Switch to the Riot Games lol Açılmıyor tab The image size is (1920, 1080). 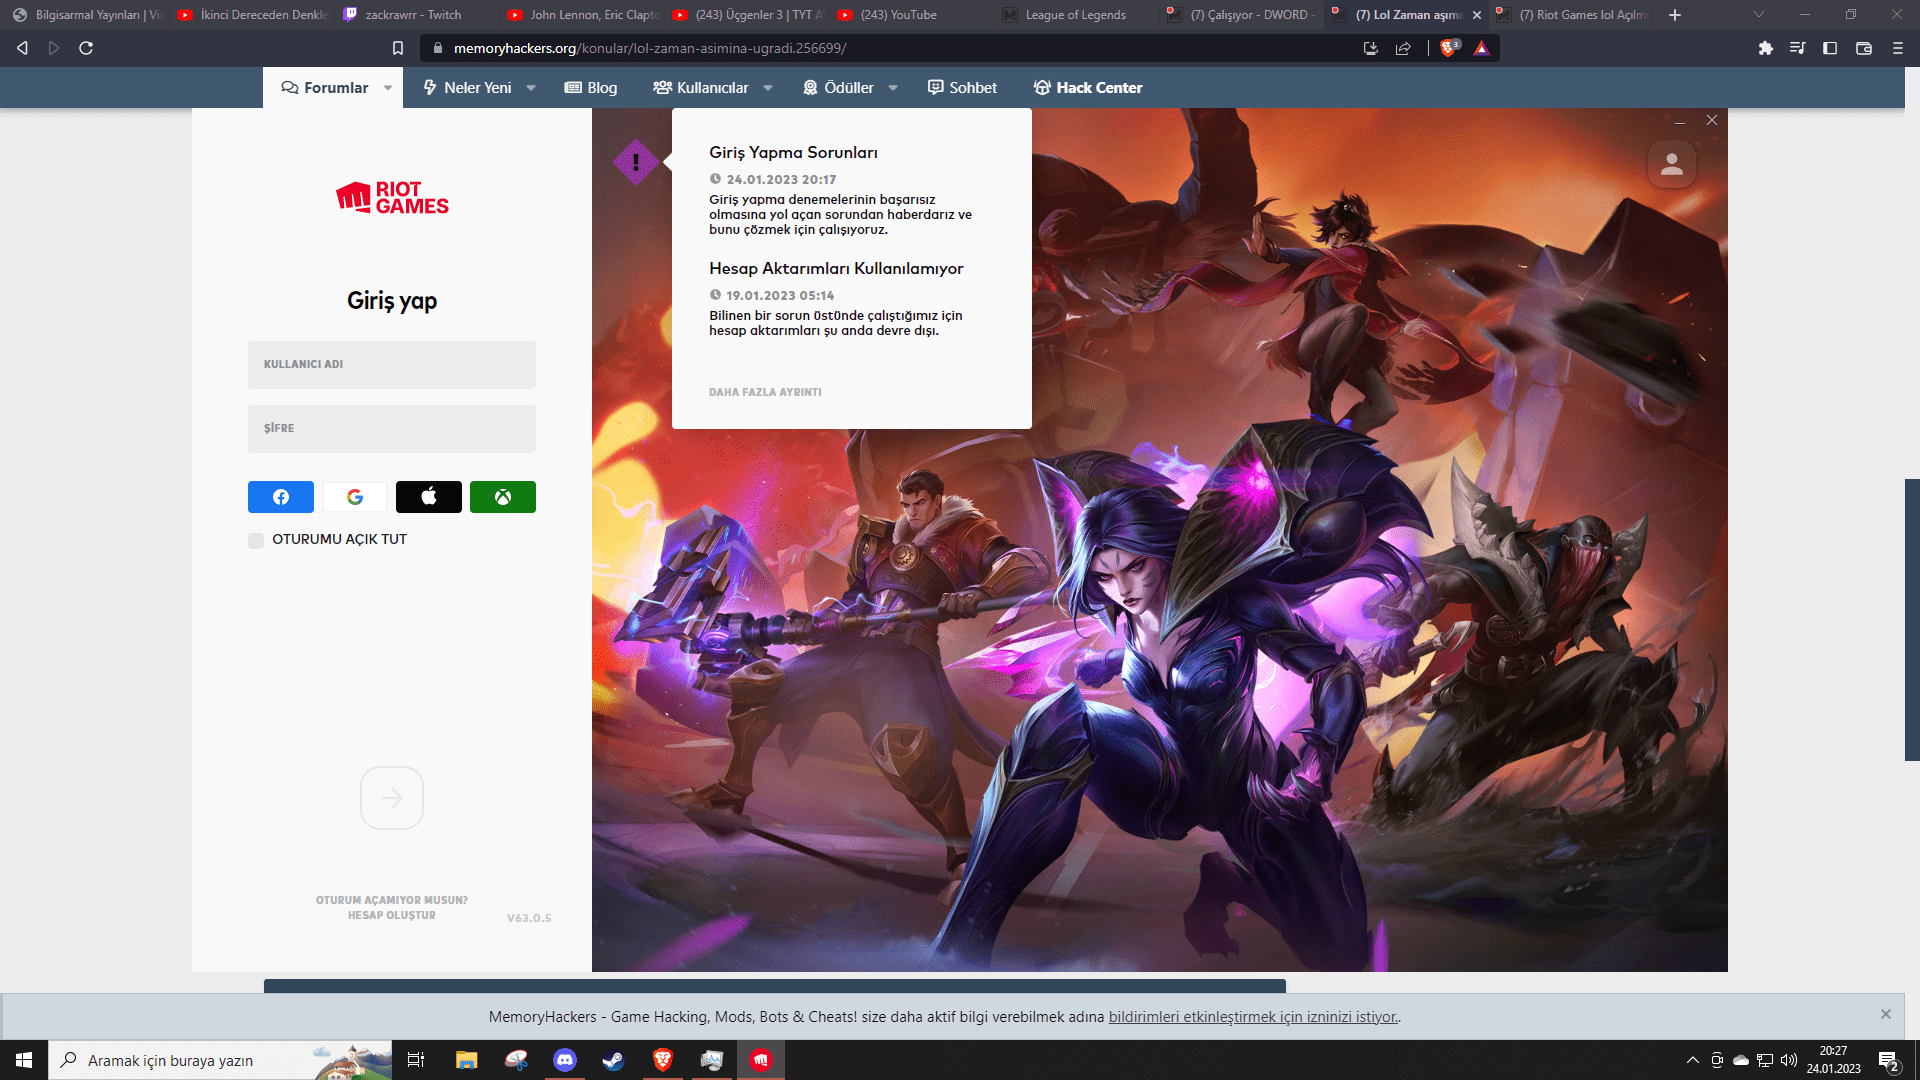pos(1571,15)
